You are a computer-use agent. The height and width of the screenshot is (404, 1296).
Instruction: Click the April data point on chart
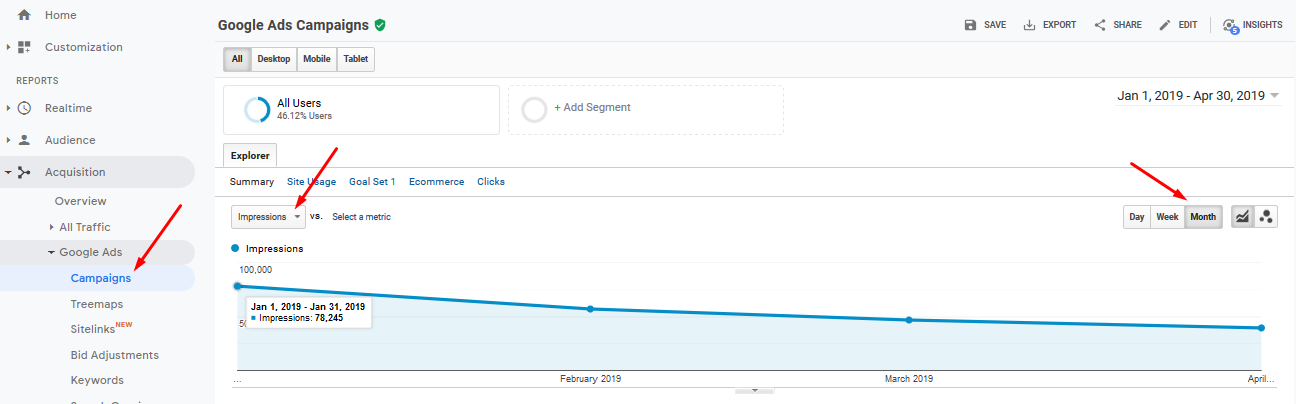point(1262,328)
